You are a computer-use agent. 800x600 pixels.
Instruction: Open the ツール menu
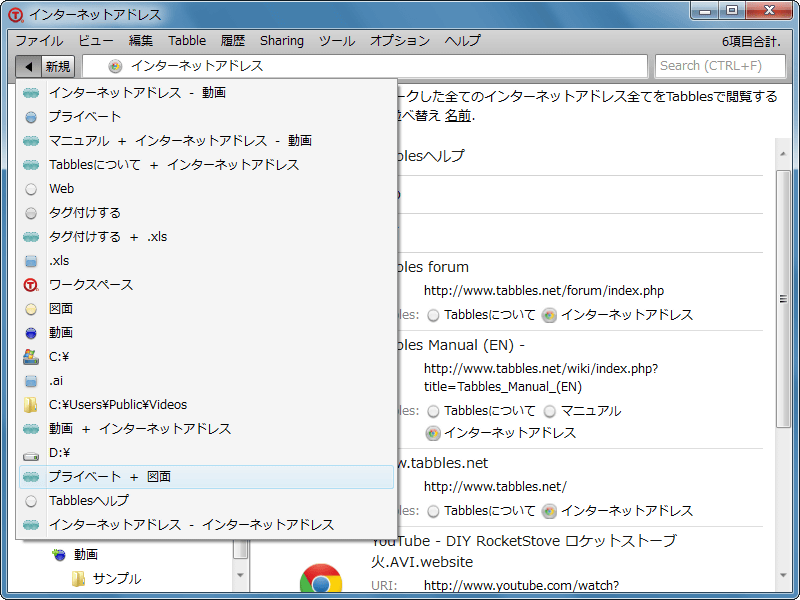[x=337, y=41]
